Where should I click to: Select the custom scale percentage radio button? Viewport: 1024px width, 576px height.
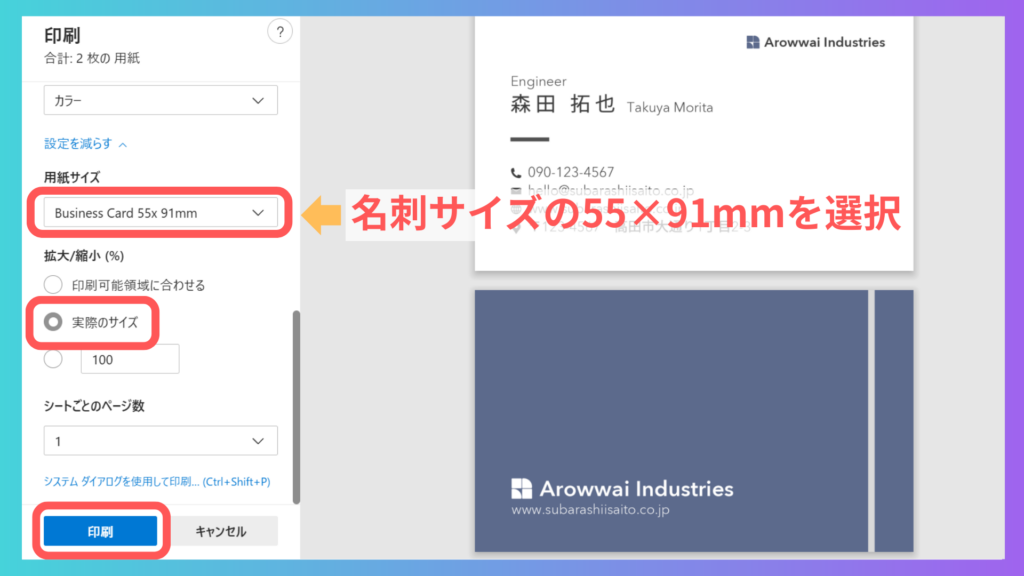point(53,359)
